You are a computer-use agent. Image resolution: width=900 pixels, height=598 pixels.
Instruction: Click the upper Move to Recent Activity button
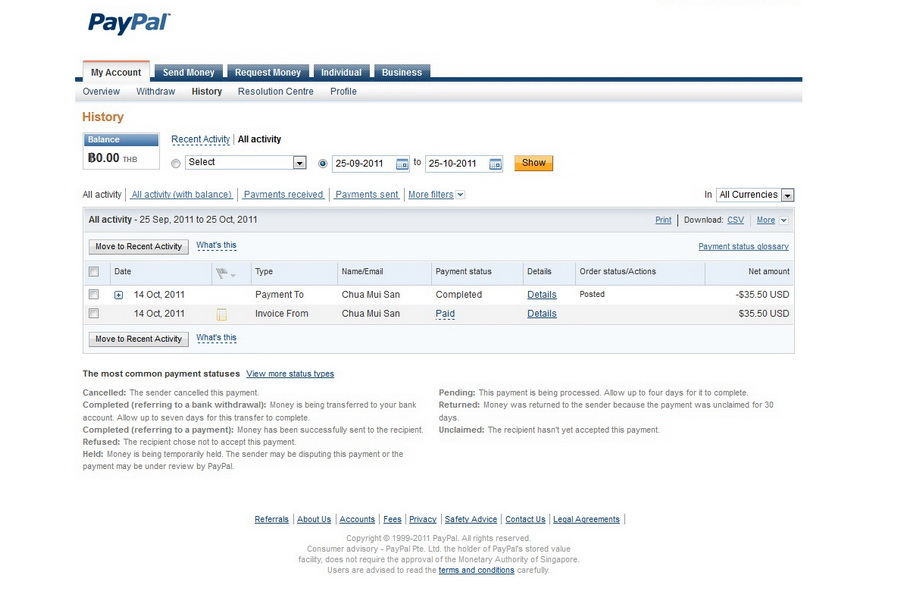pos(138,247)
